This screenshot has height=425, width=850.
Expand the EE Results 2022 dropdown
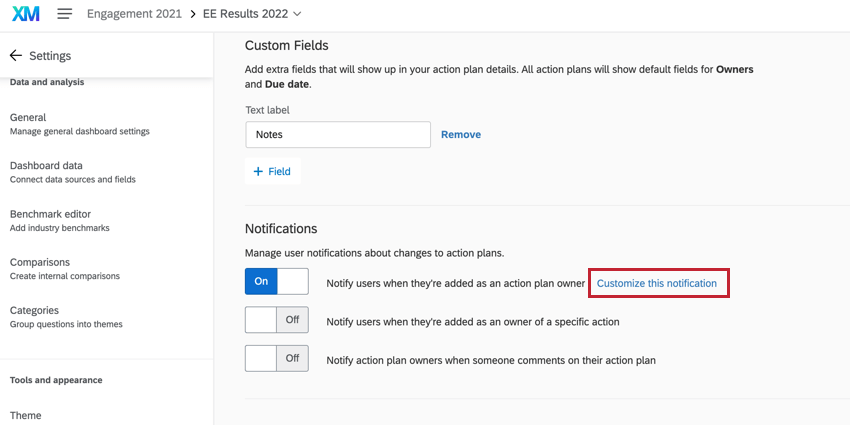pos(295,14)
